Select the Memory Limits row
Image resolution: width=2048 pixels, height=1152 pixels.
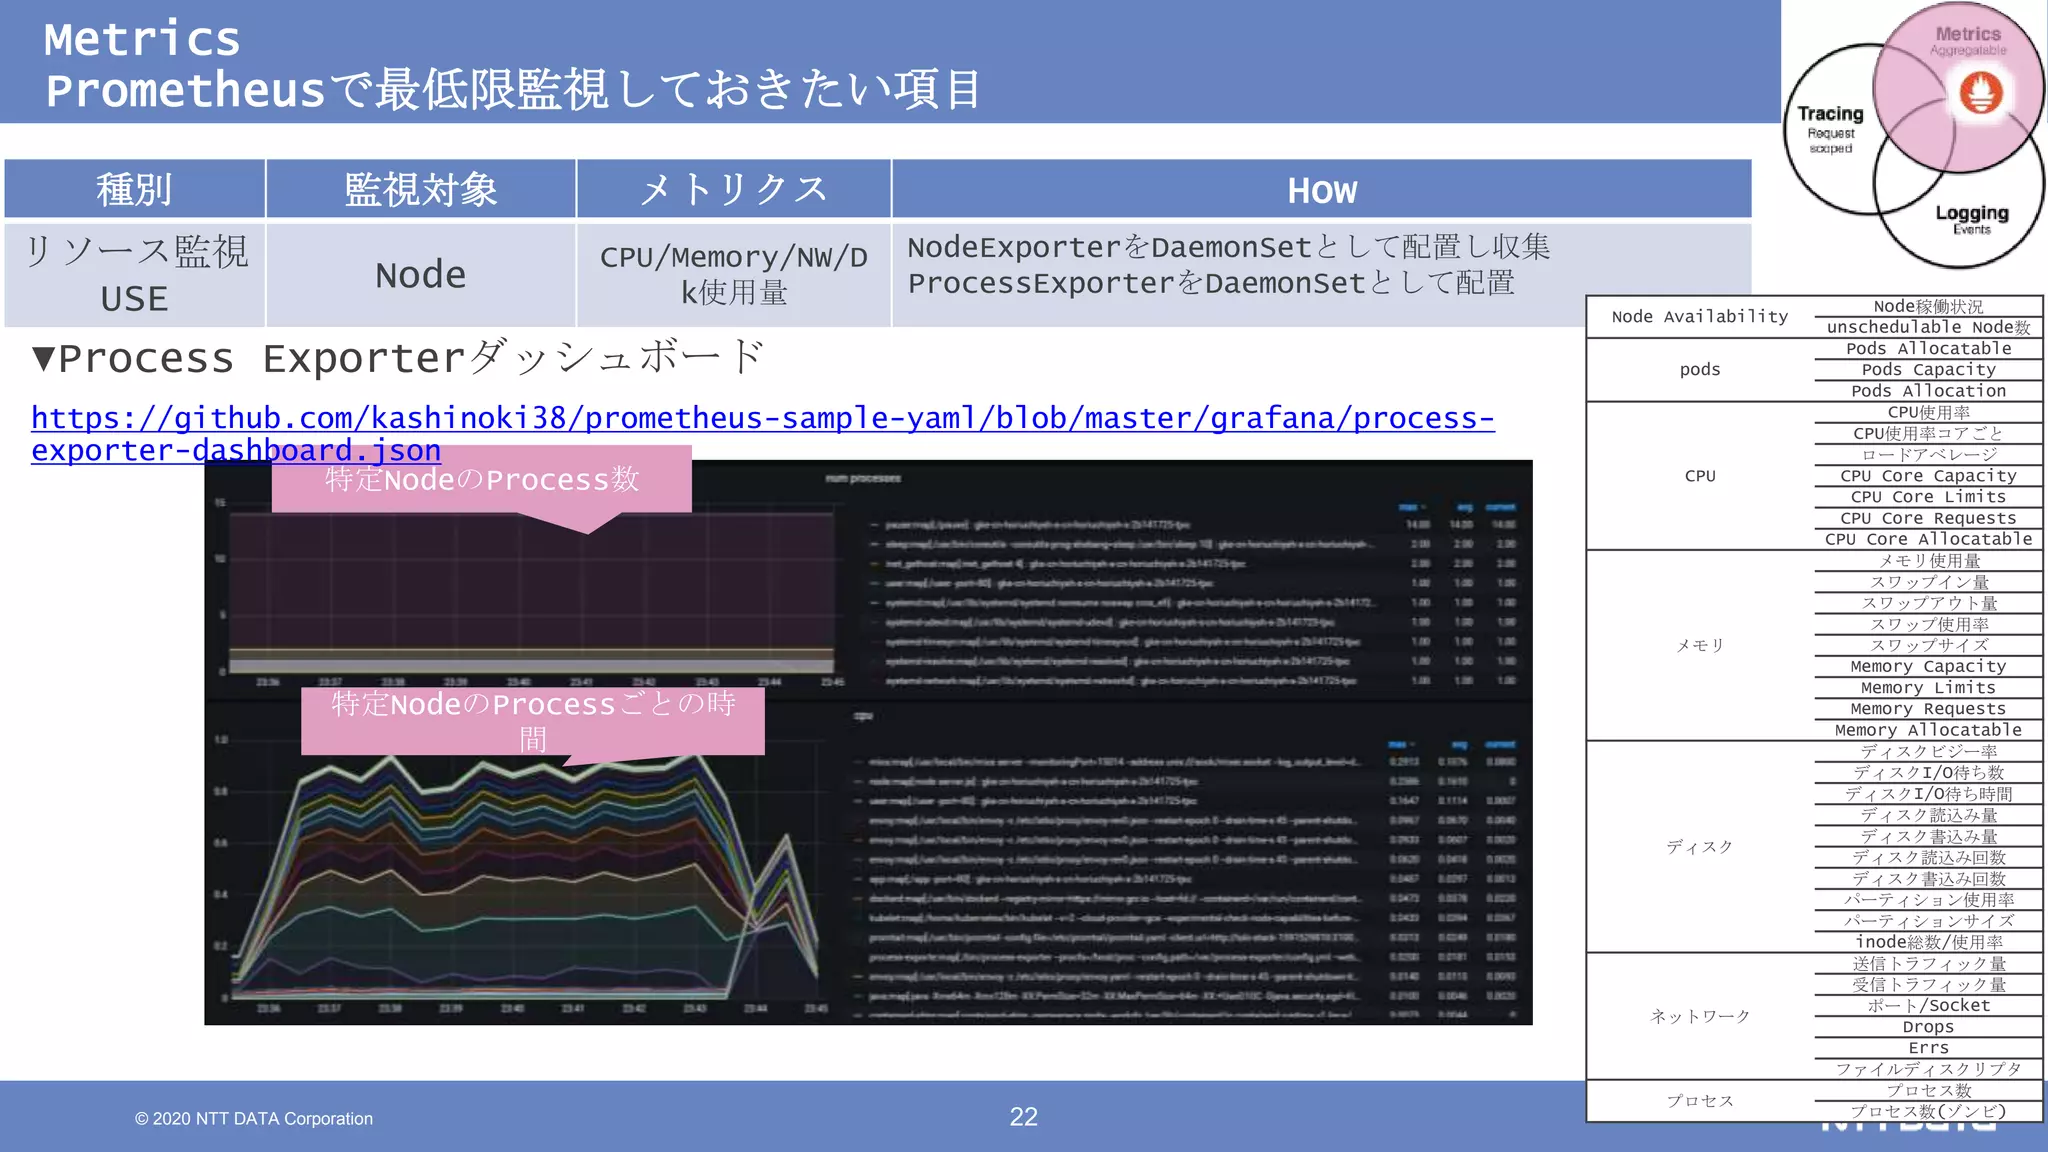point(1928,688)
